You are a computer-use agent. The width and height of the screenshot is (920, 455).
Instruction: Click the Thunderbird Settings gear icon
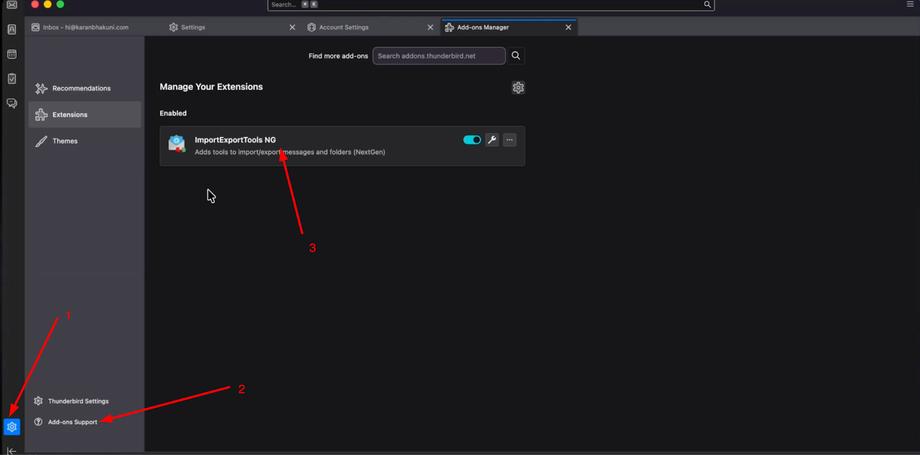pyautogui.click(x=38, y=401)
